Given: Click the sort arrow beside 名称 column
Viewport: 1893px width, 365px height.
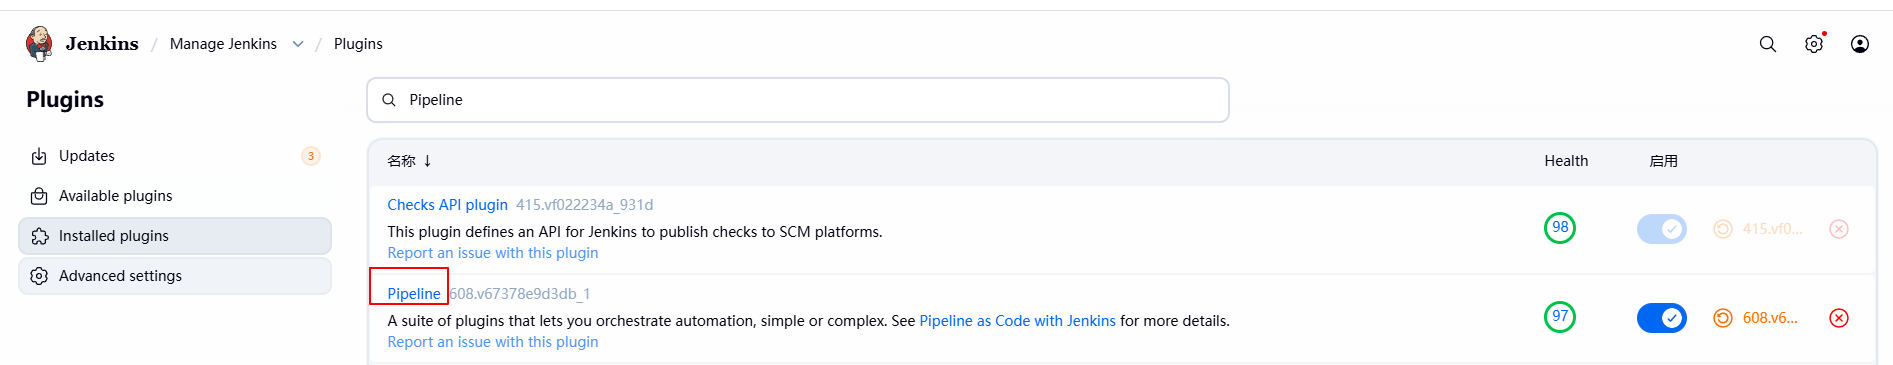Looking at the screenshot, I should click(x=427, y=161).
